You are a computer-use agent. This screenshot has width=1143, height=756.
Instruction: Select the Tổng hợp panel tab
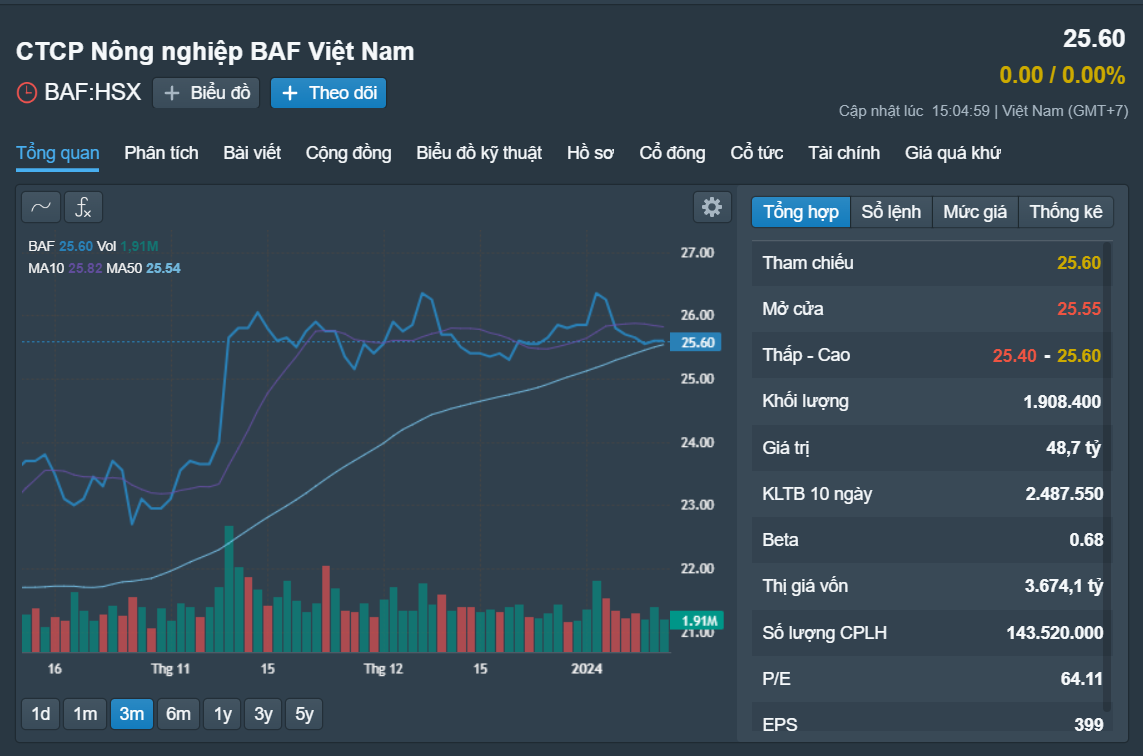pos(800,212)
